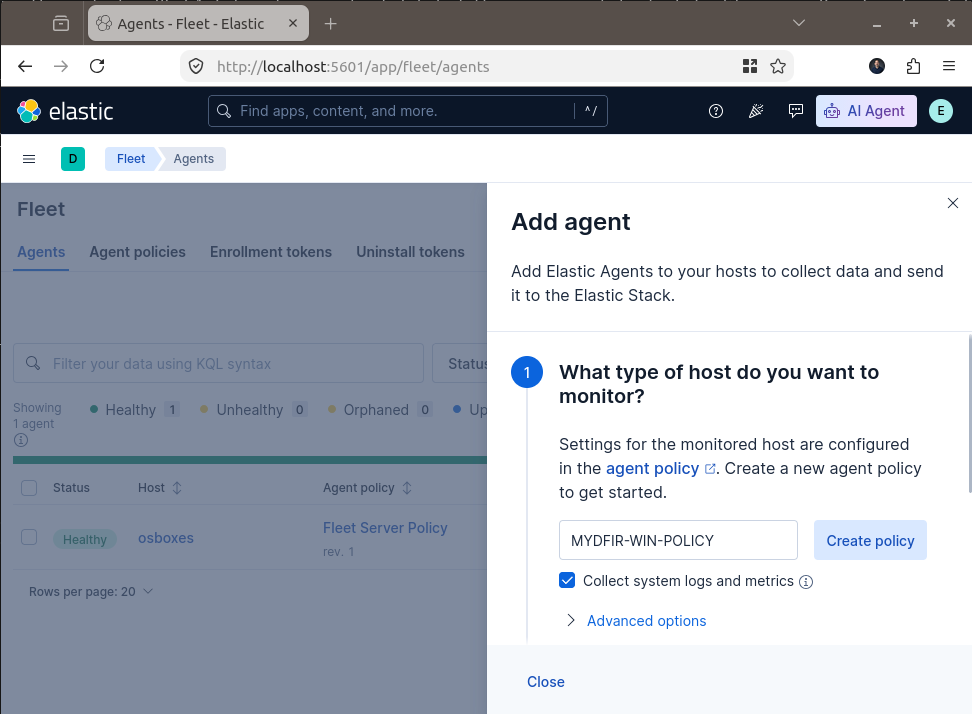The height and width of the screenshot is (714, 972).
Task: Open the tab list dropdown chevron
Action: pos(799,23)
